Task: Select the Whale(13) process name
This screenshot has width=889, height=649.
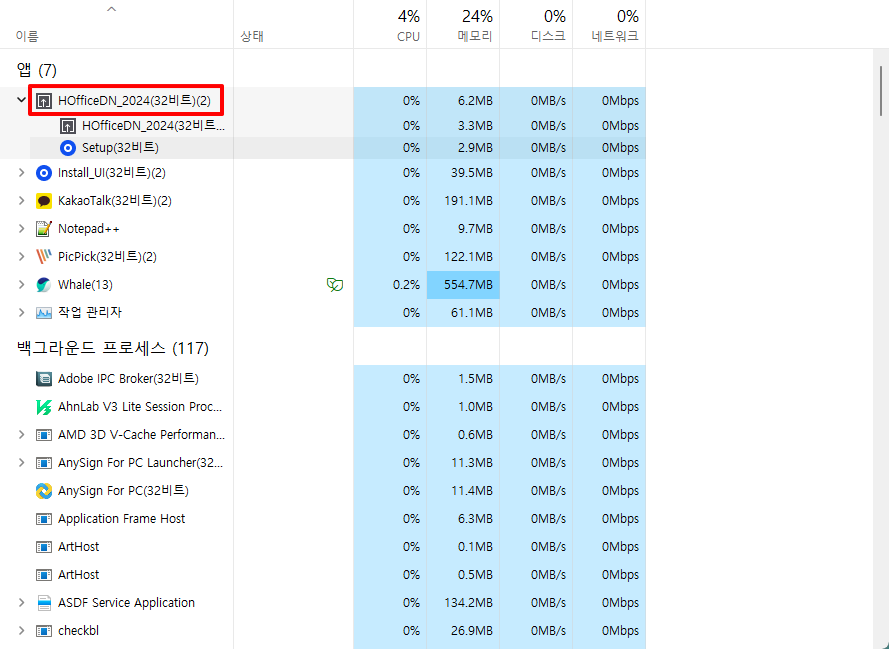Action: (85, 285)
